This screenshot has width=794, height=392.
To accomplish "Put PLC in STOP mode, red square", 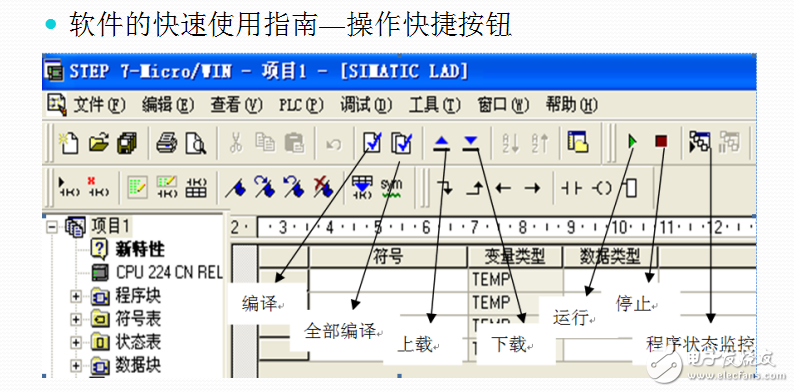I will [x=661, y=141].
